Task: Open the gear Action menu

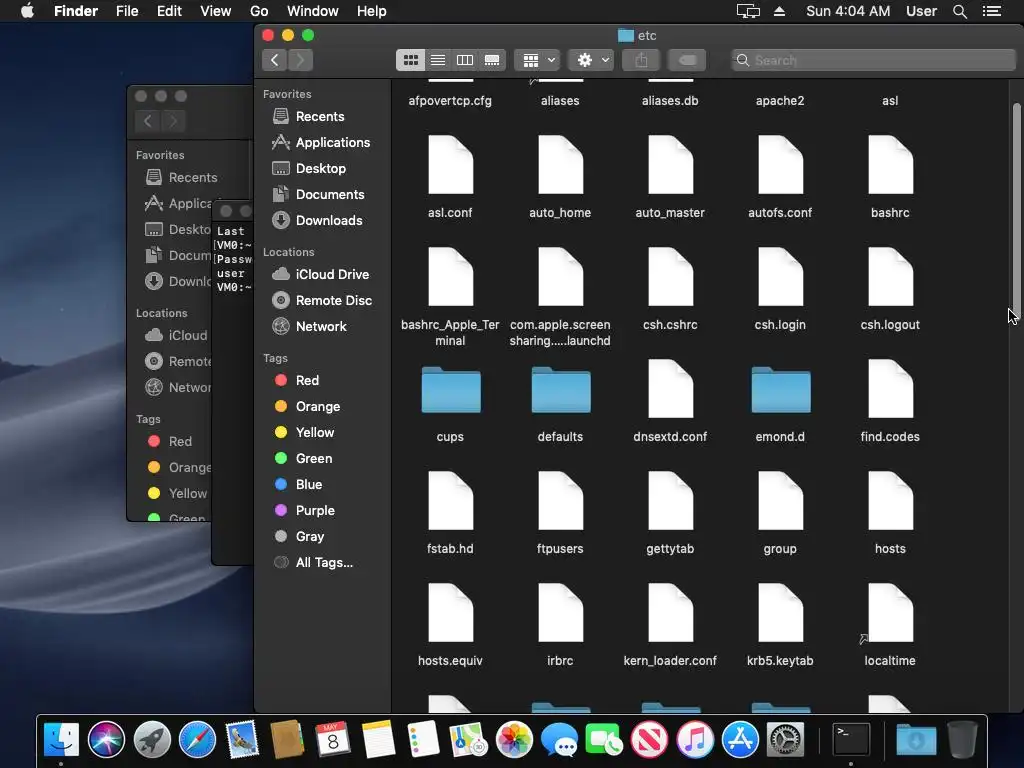Action: pos(590,60)
